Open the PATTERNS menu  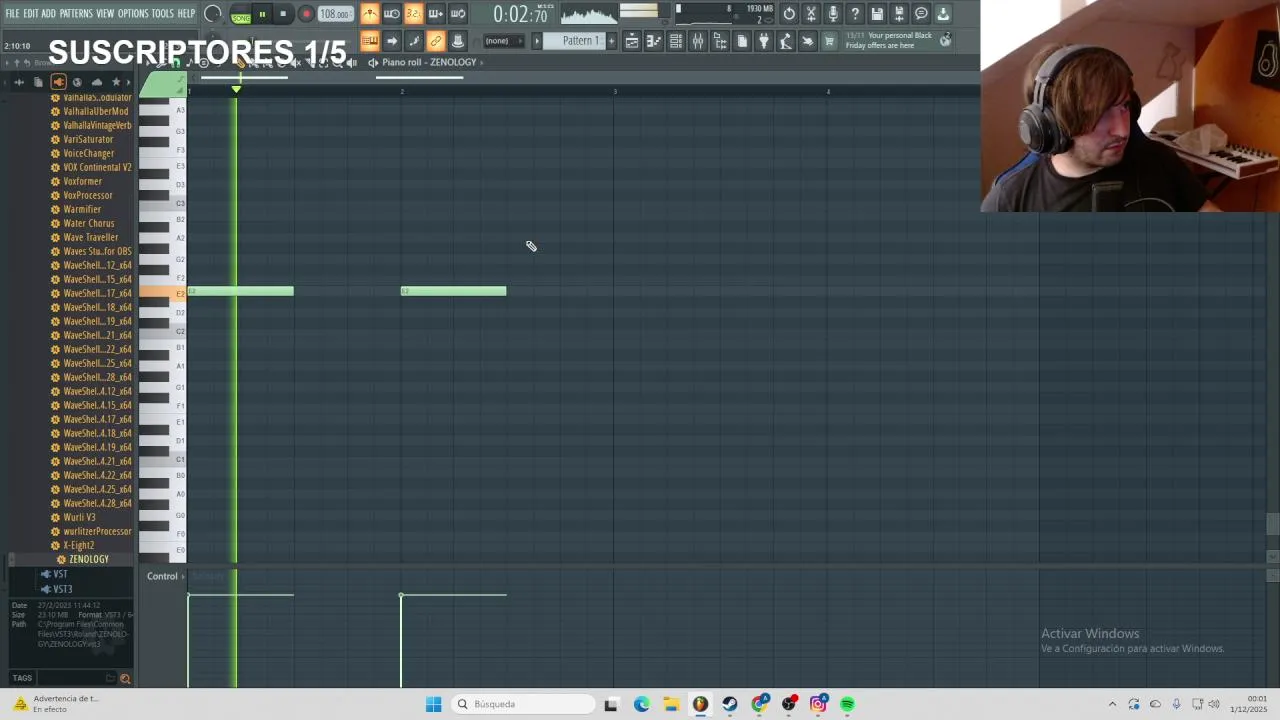[76, 14]
